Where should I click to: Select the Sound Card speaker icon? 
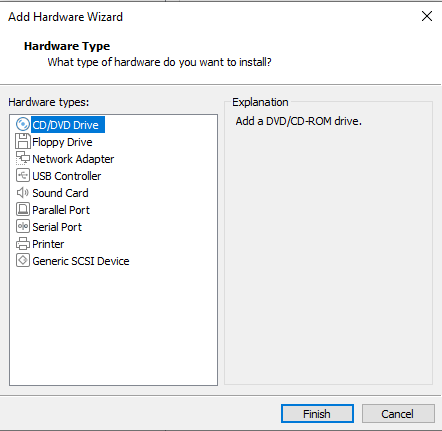pyautogui.click(x=23, y=192)
